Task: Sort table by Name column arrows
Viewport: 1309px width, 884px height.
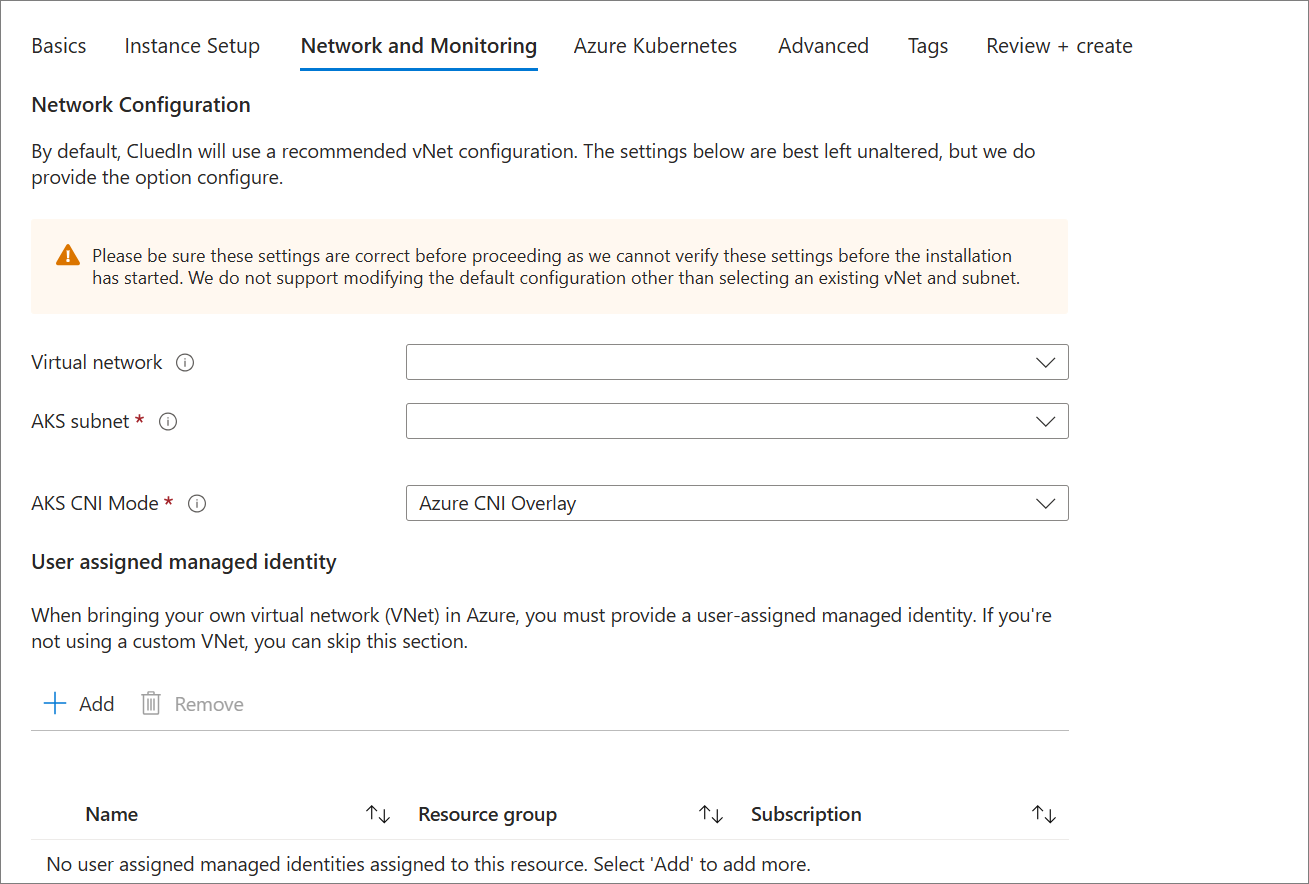Action: coord(378,815)
